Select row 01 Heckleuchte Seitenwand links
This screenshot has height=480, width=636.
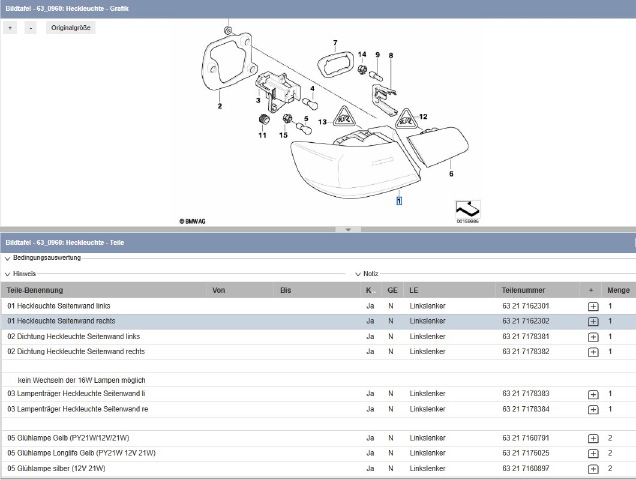click(x=318, y=306)
